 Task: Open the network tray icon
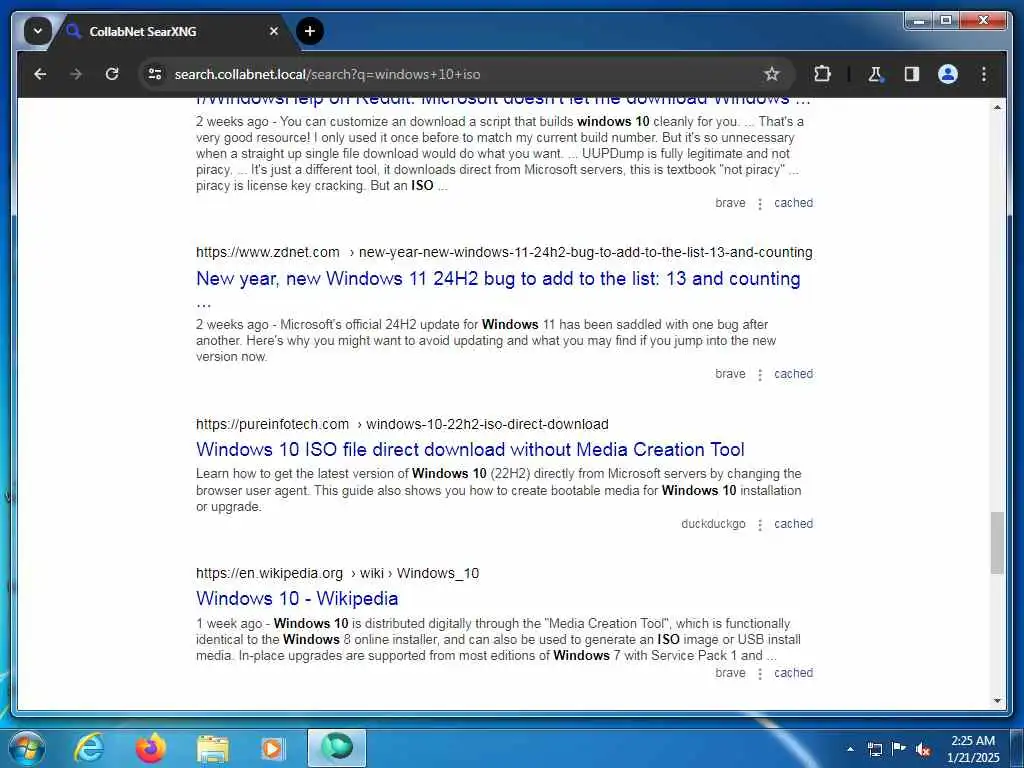point(875,749)
